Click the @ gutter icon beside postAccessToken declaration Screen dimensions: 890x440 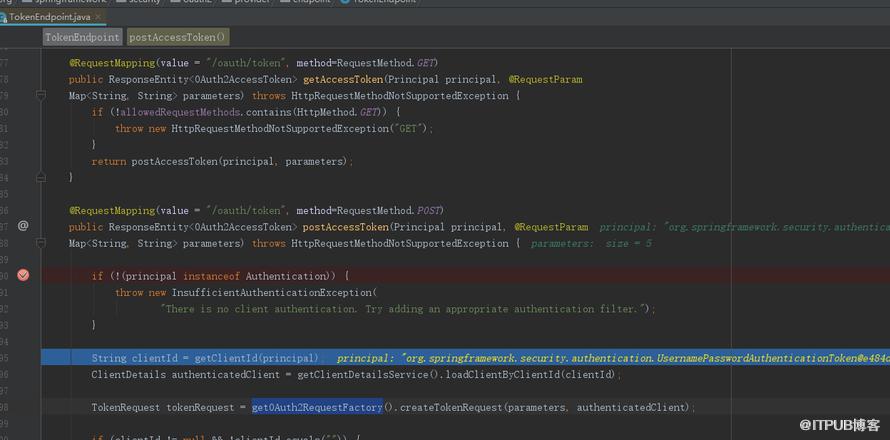tap(23, 225)
